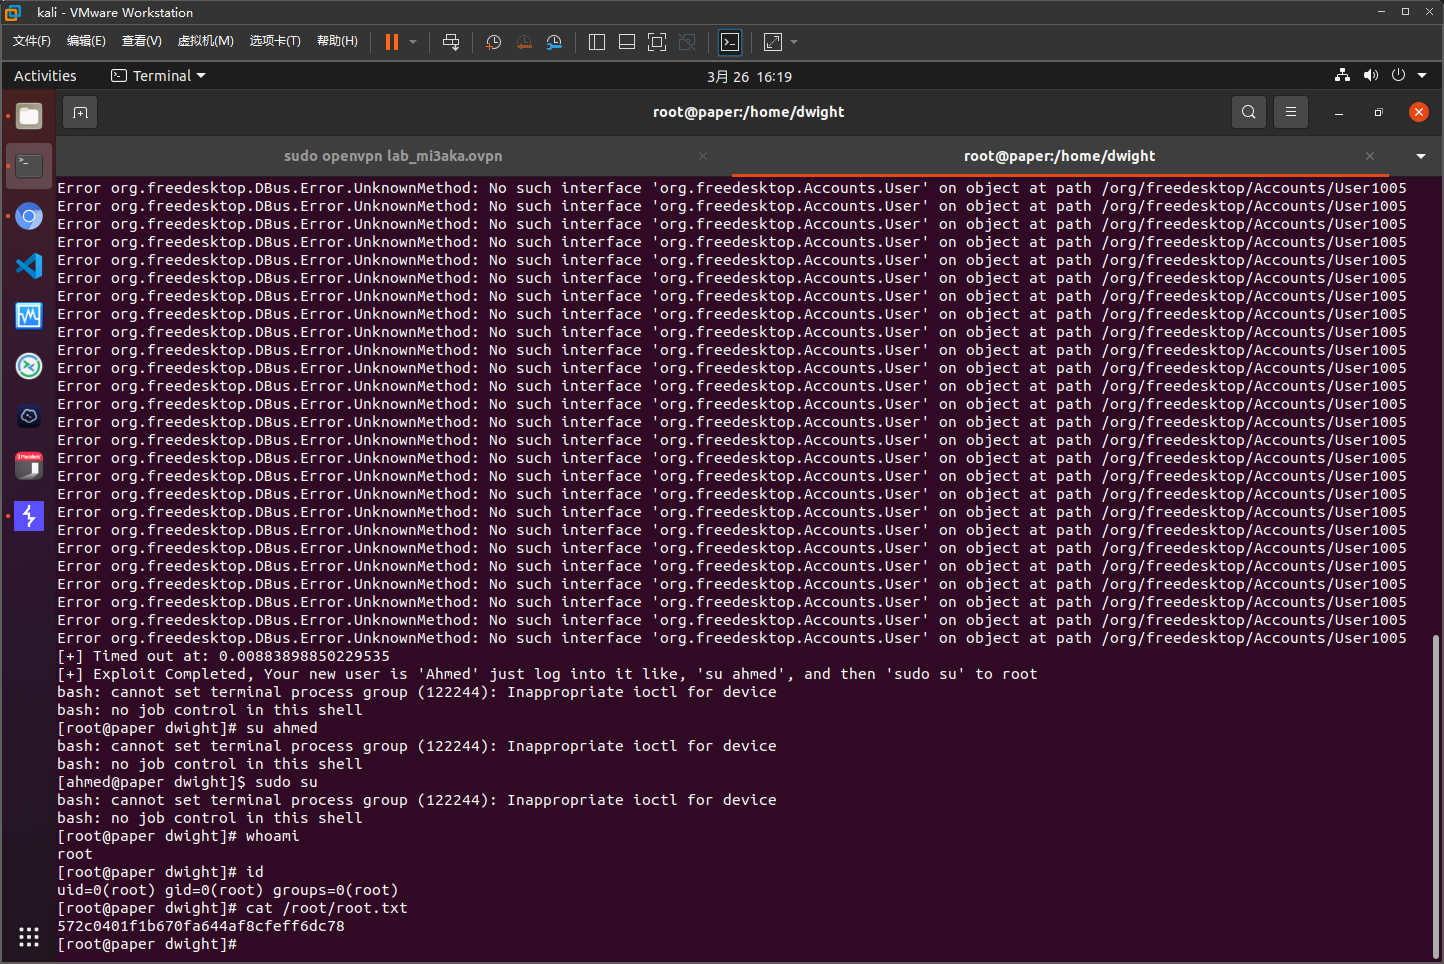Click the 'uid=0(root) gid=0(root) groups=0(root)' output line
1444x964 pixels.
click(x=228, y=890)
